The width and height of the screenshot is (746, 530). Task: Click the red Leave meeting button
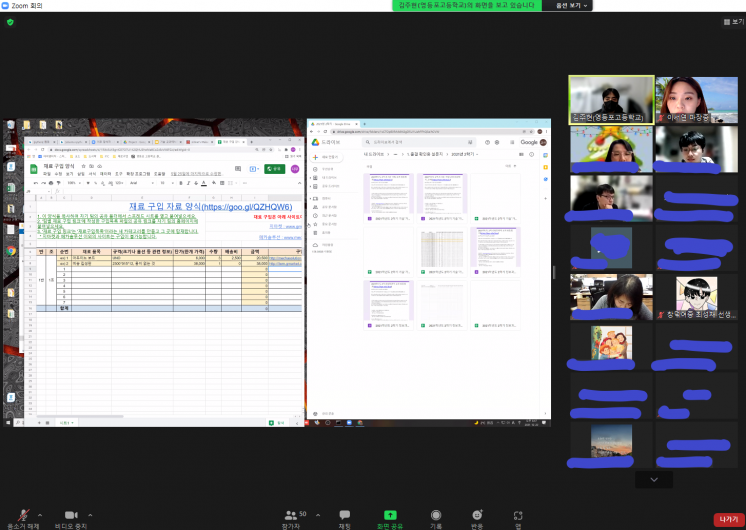coord(726,519)
